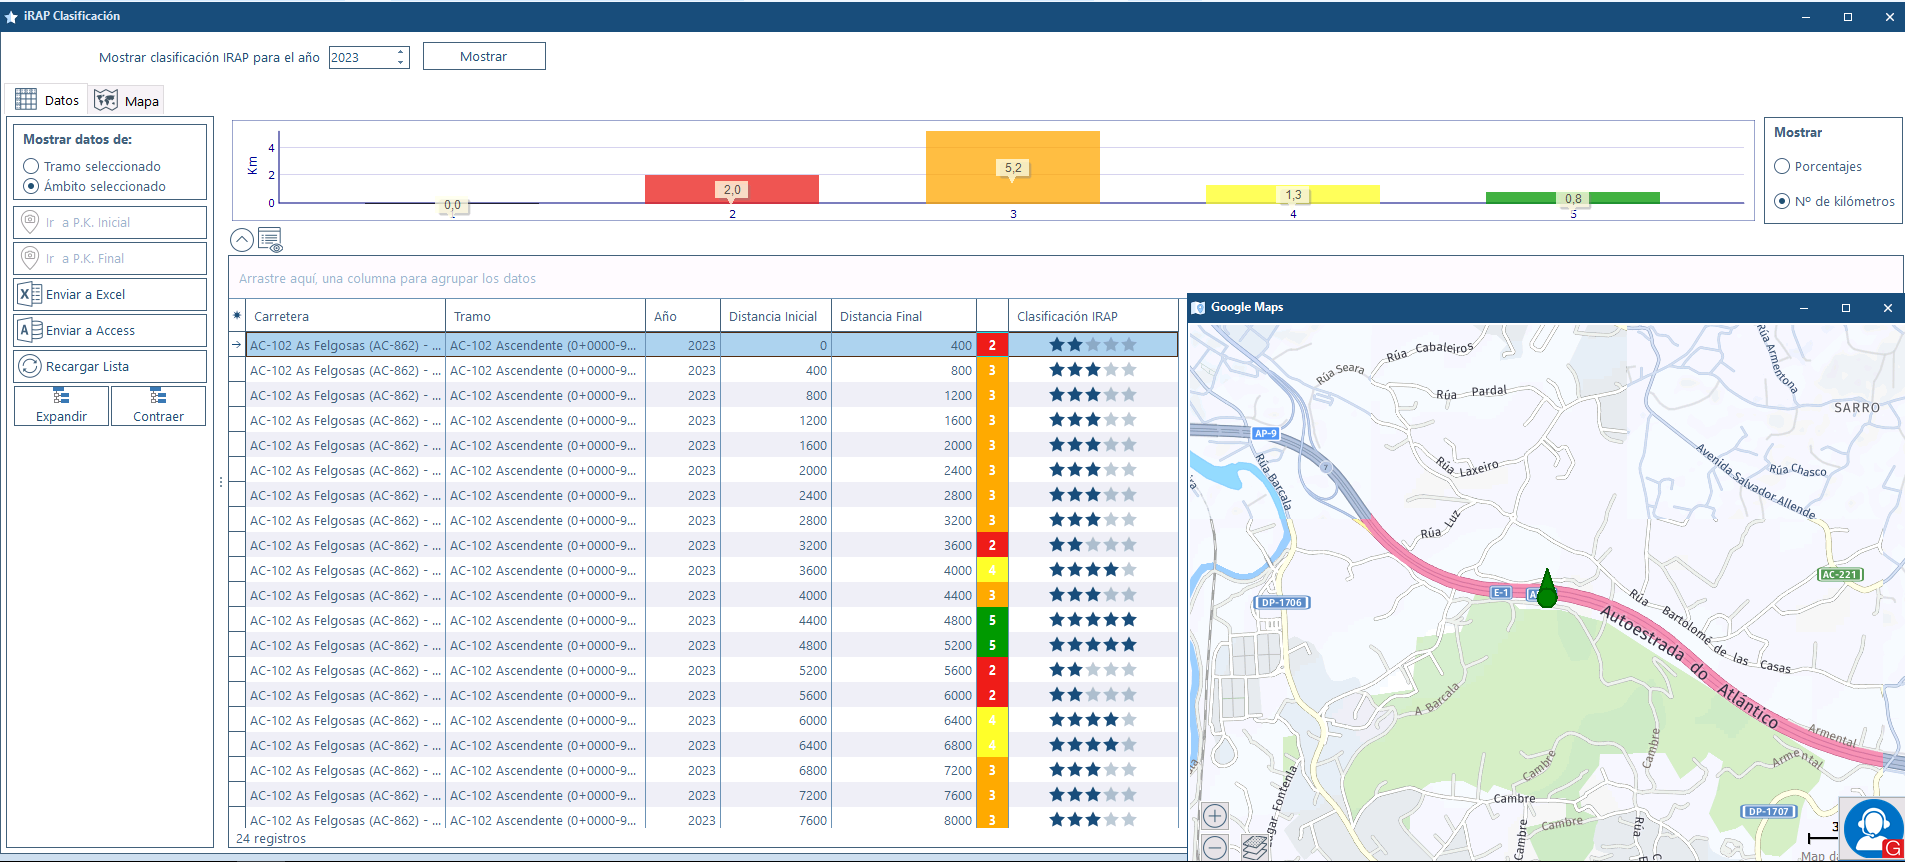Collapse the chart panel with circled chevron
Image resolution: width=1905 pixels, height=862 pixels.
(x=242, y=240)
